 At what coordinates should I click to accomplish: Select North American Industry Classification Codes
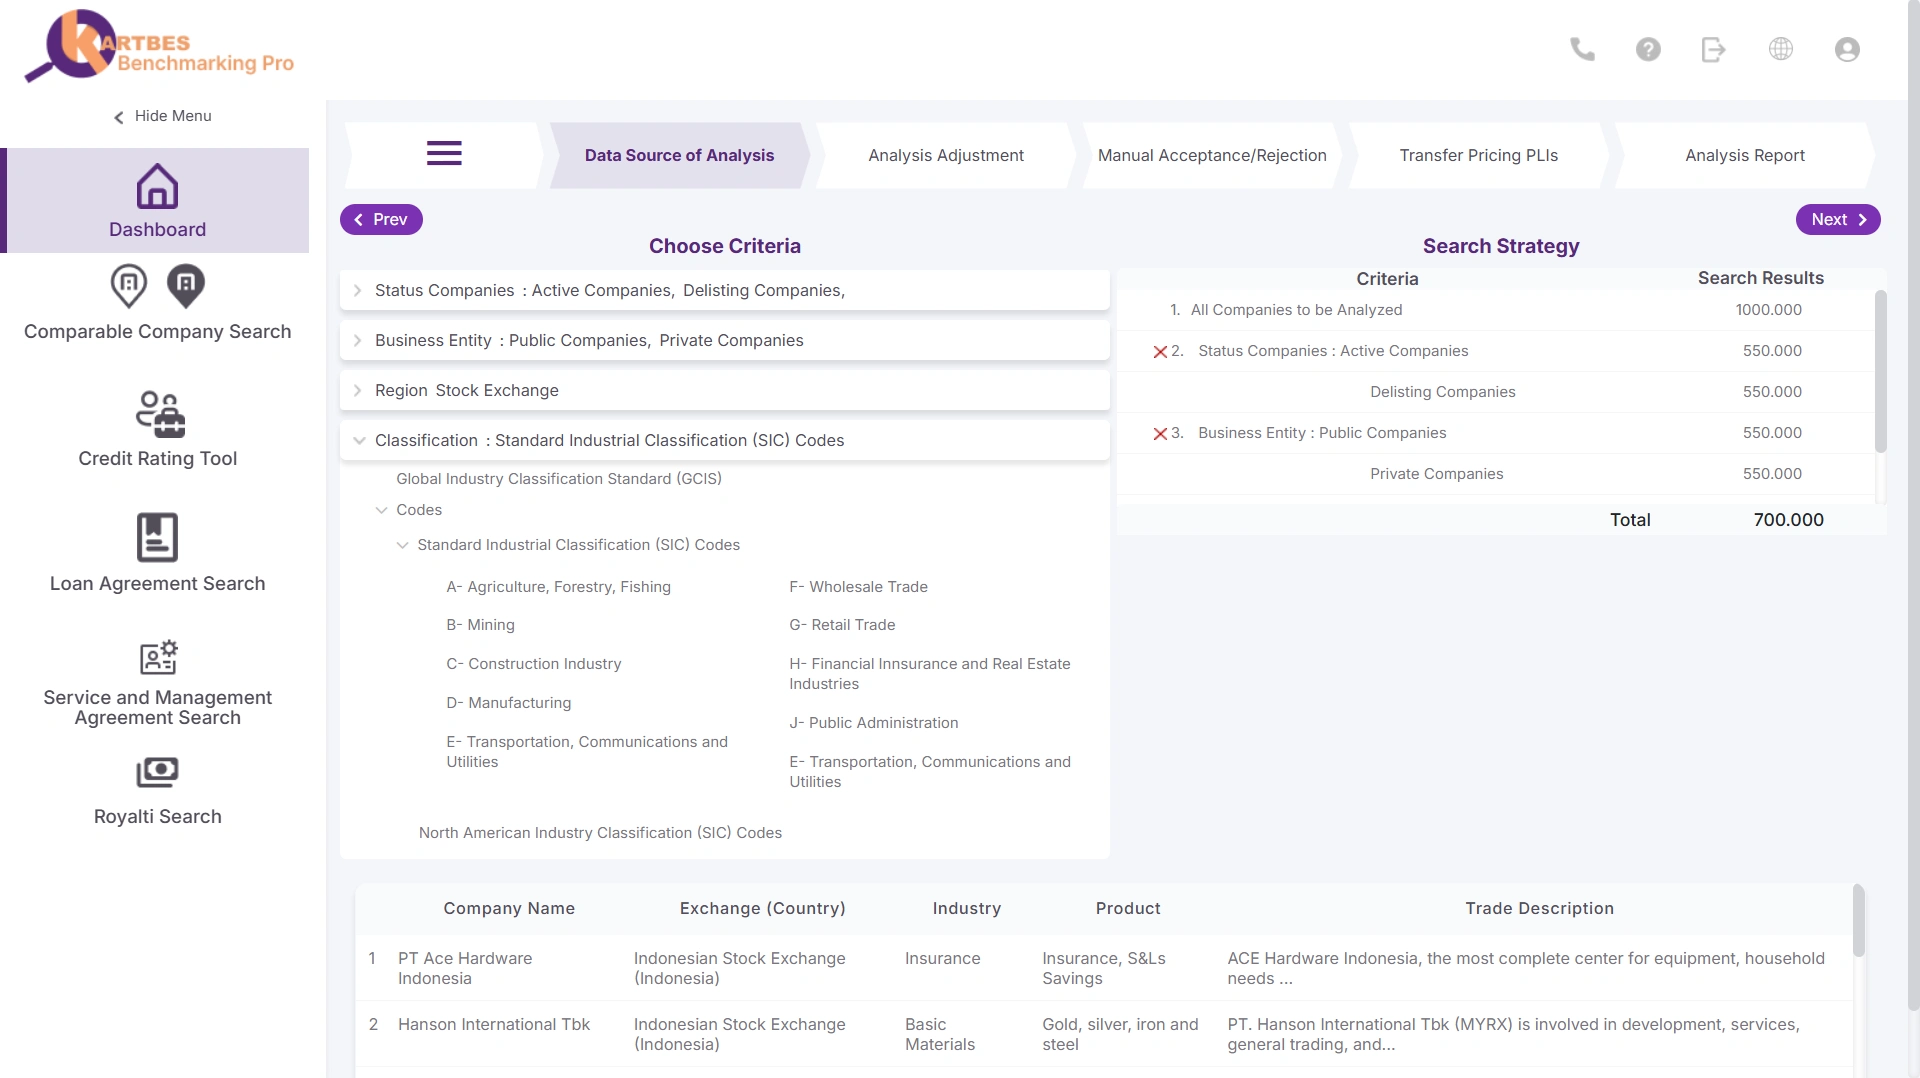(x=600, y=833)
